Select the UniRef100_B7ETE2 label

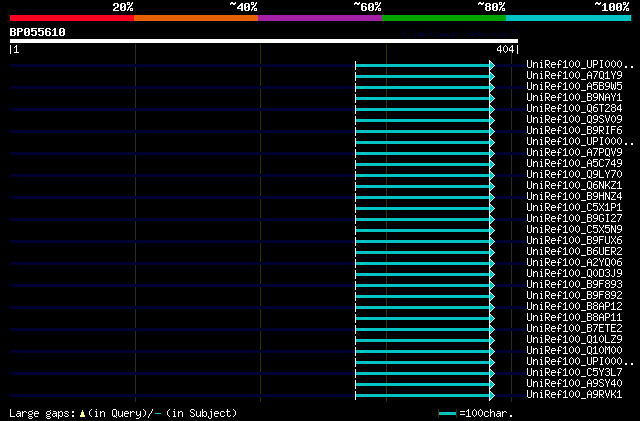(574, 329)
